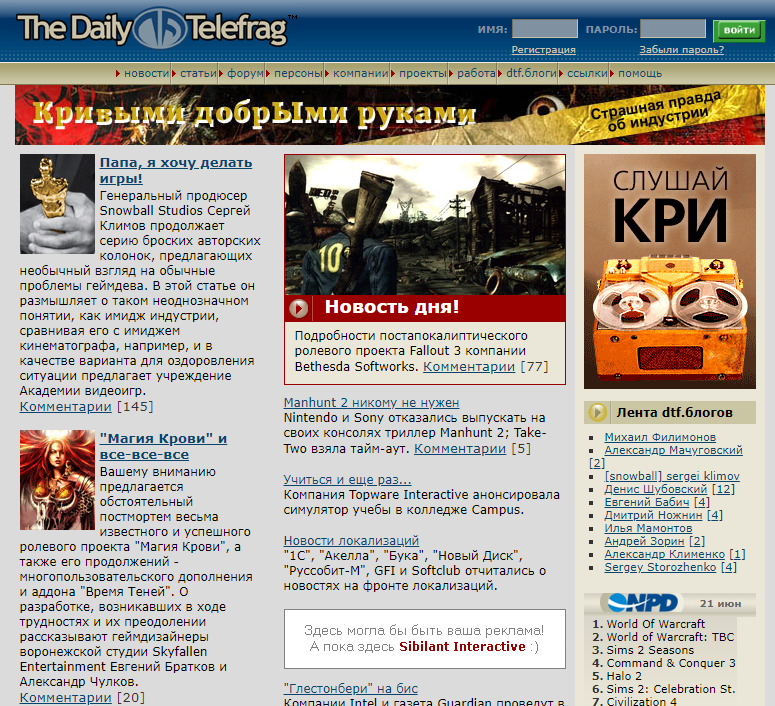This screenshot has width=775, height=706.
Task: Open "Глестонбери" на бис headline
Action: (x=350, y=688)
